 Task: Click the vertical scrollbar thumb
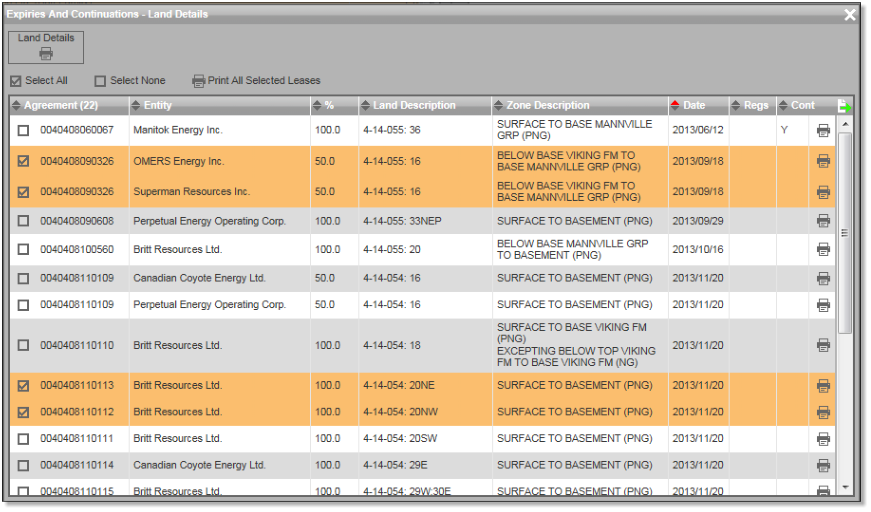click(x=845, y=233)
